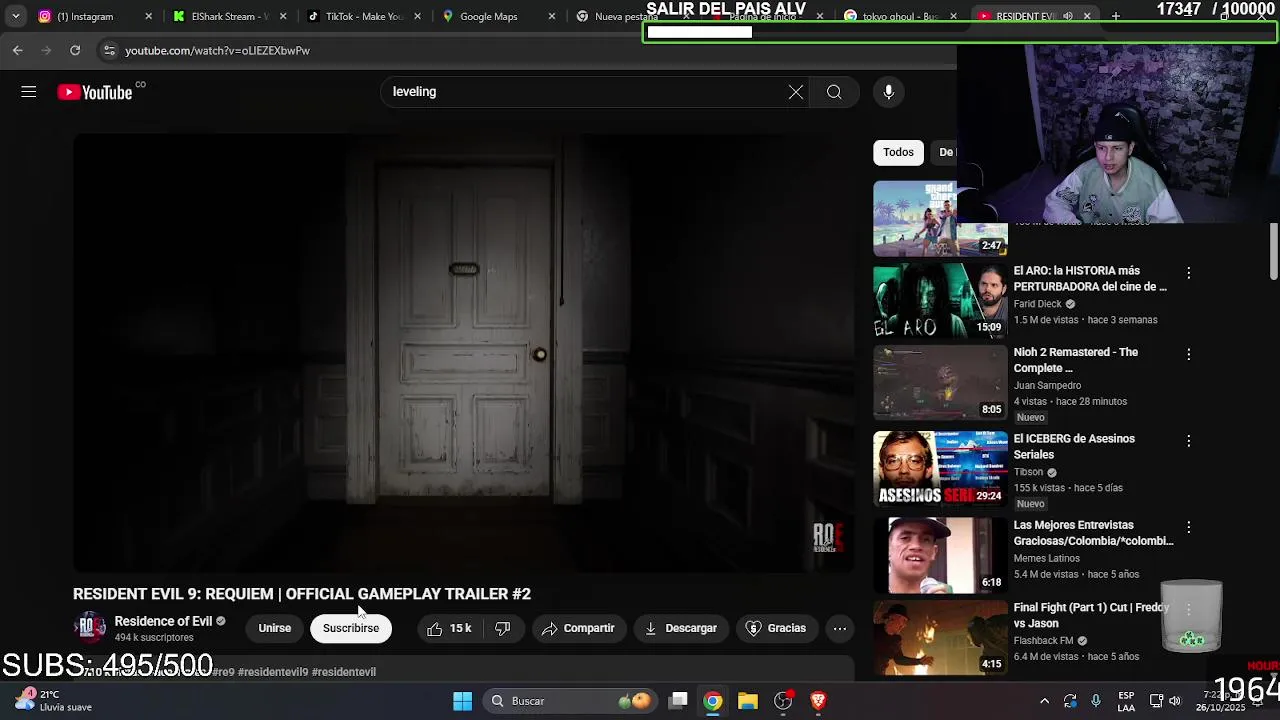This screenshot has height=720, width=1280.
Task: Click the page vertical scrollbar thumb
Action: pos(1274,252)
